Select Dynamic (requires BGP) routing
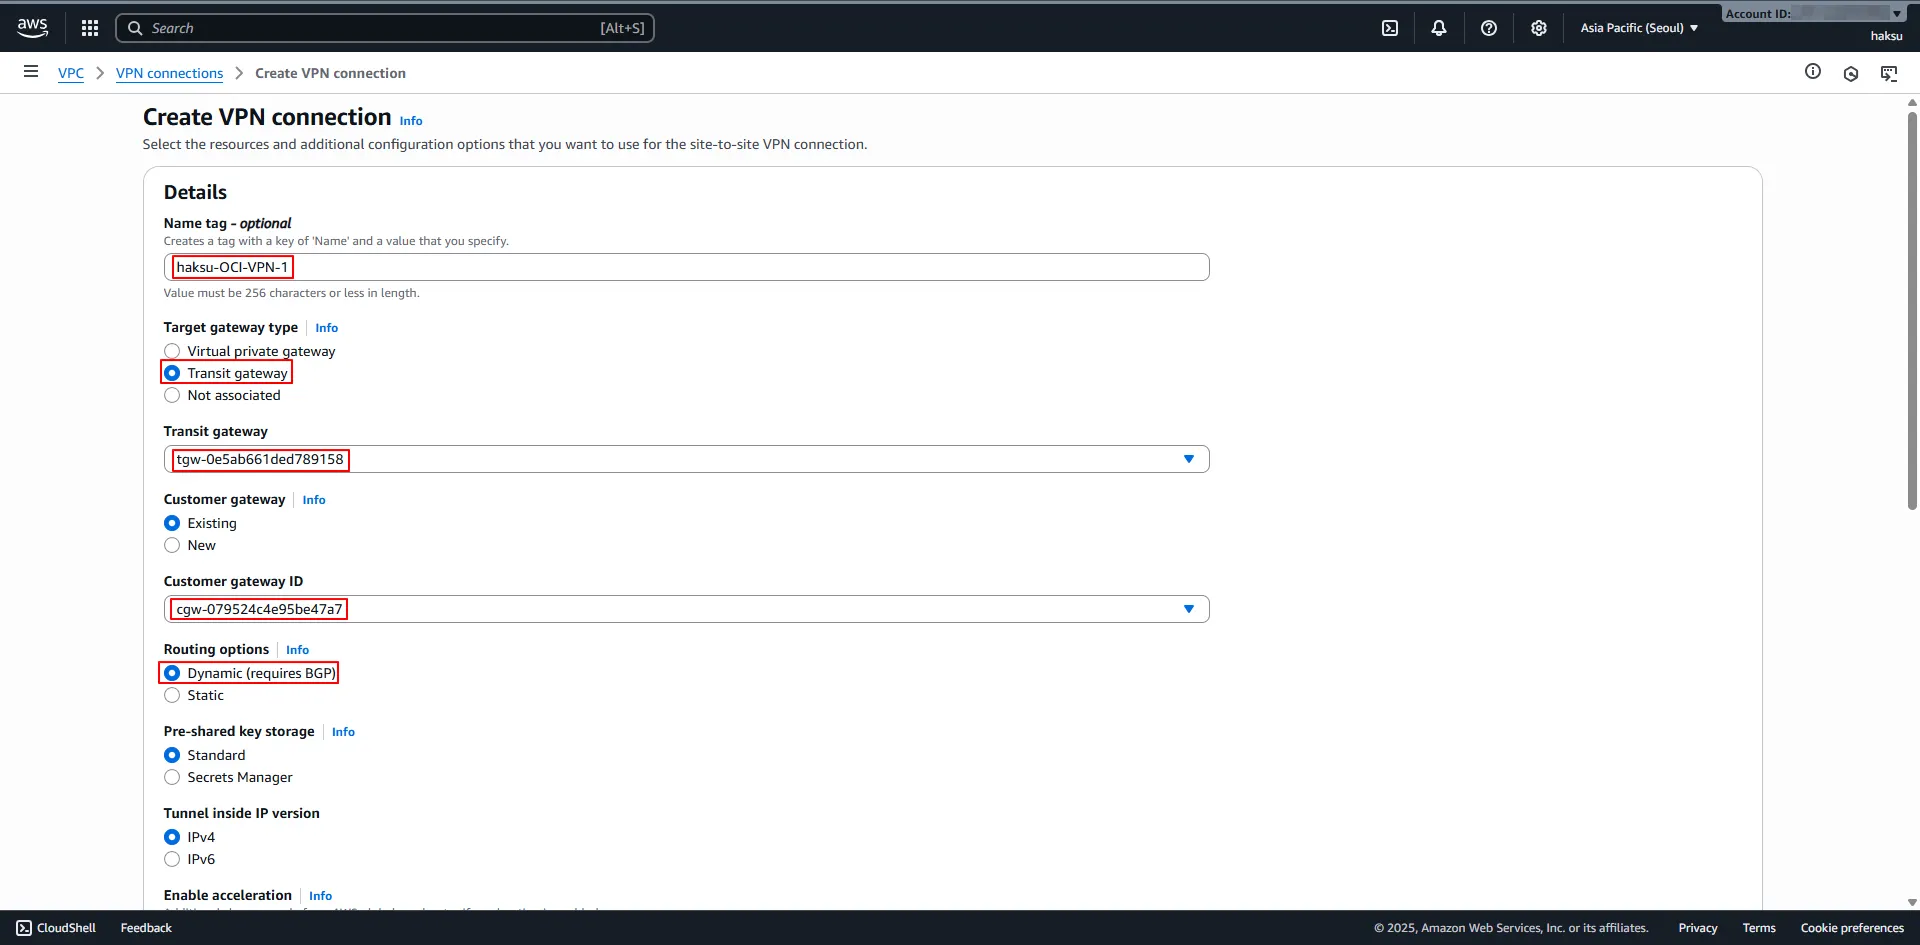Screen dimensions: 1920x945 172,673
